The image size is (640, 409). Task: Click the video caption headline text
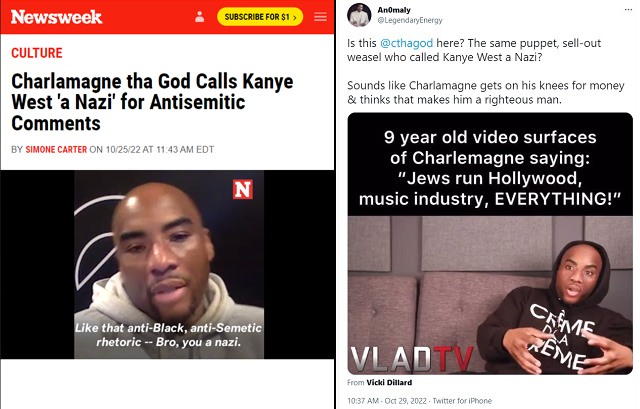point(490,168)
